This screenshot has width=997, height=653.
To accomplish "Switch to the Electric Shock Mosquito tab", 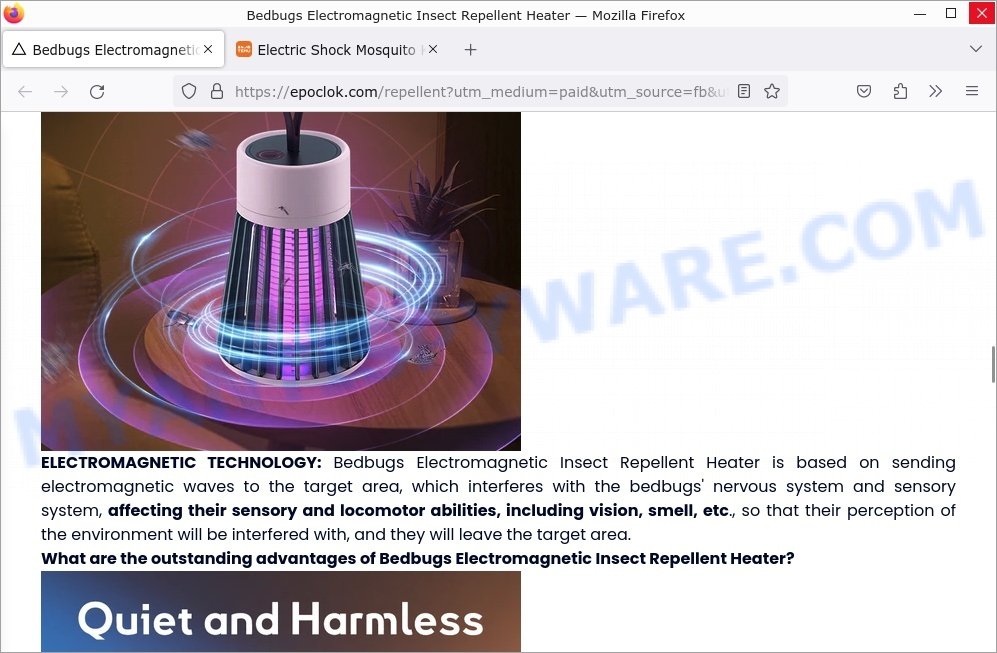I will point(337,50).
